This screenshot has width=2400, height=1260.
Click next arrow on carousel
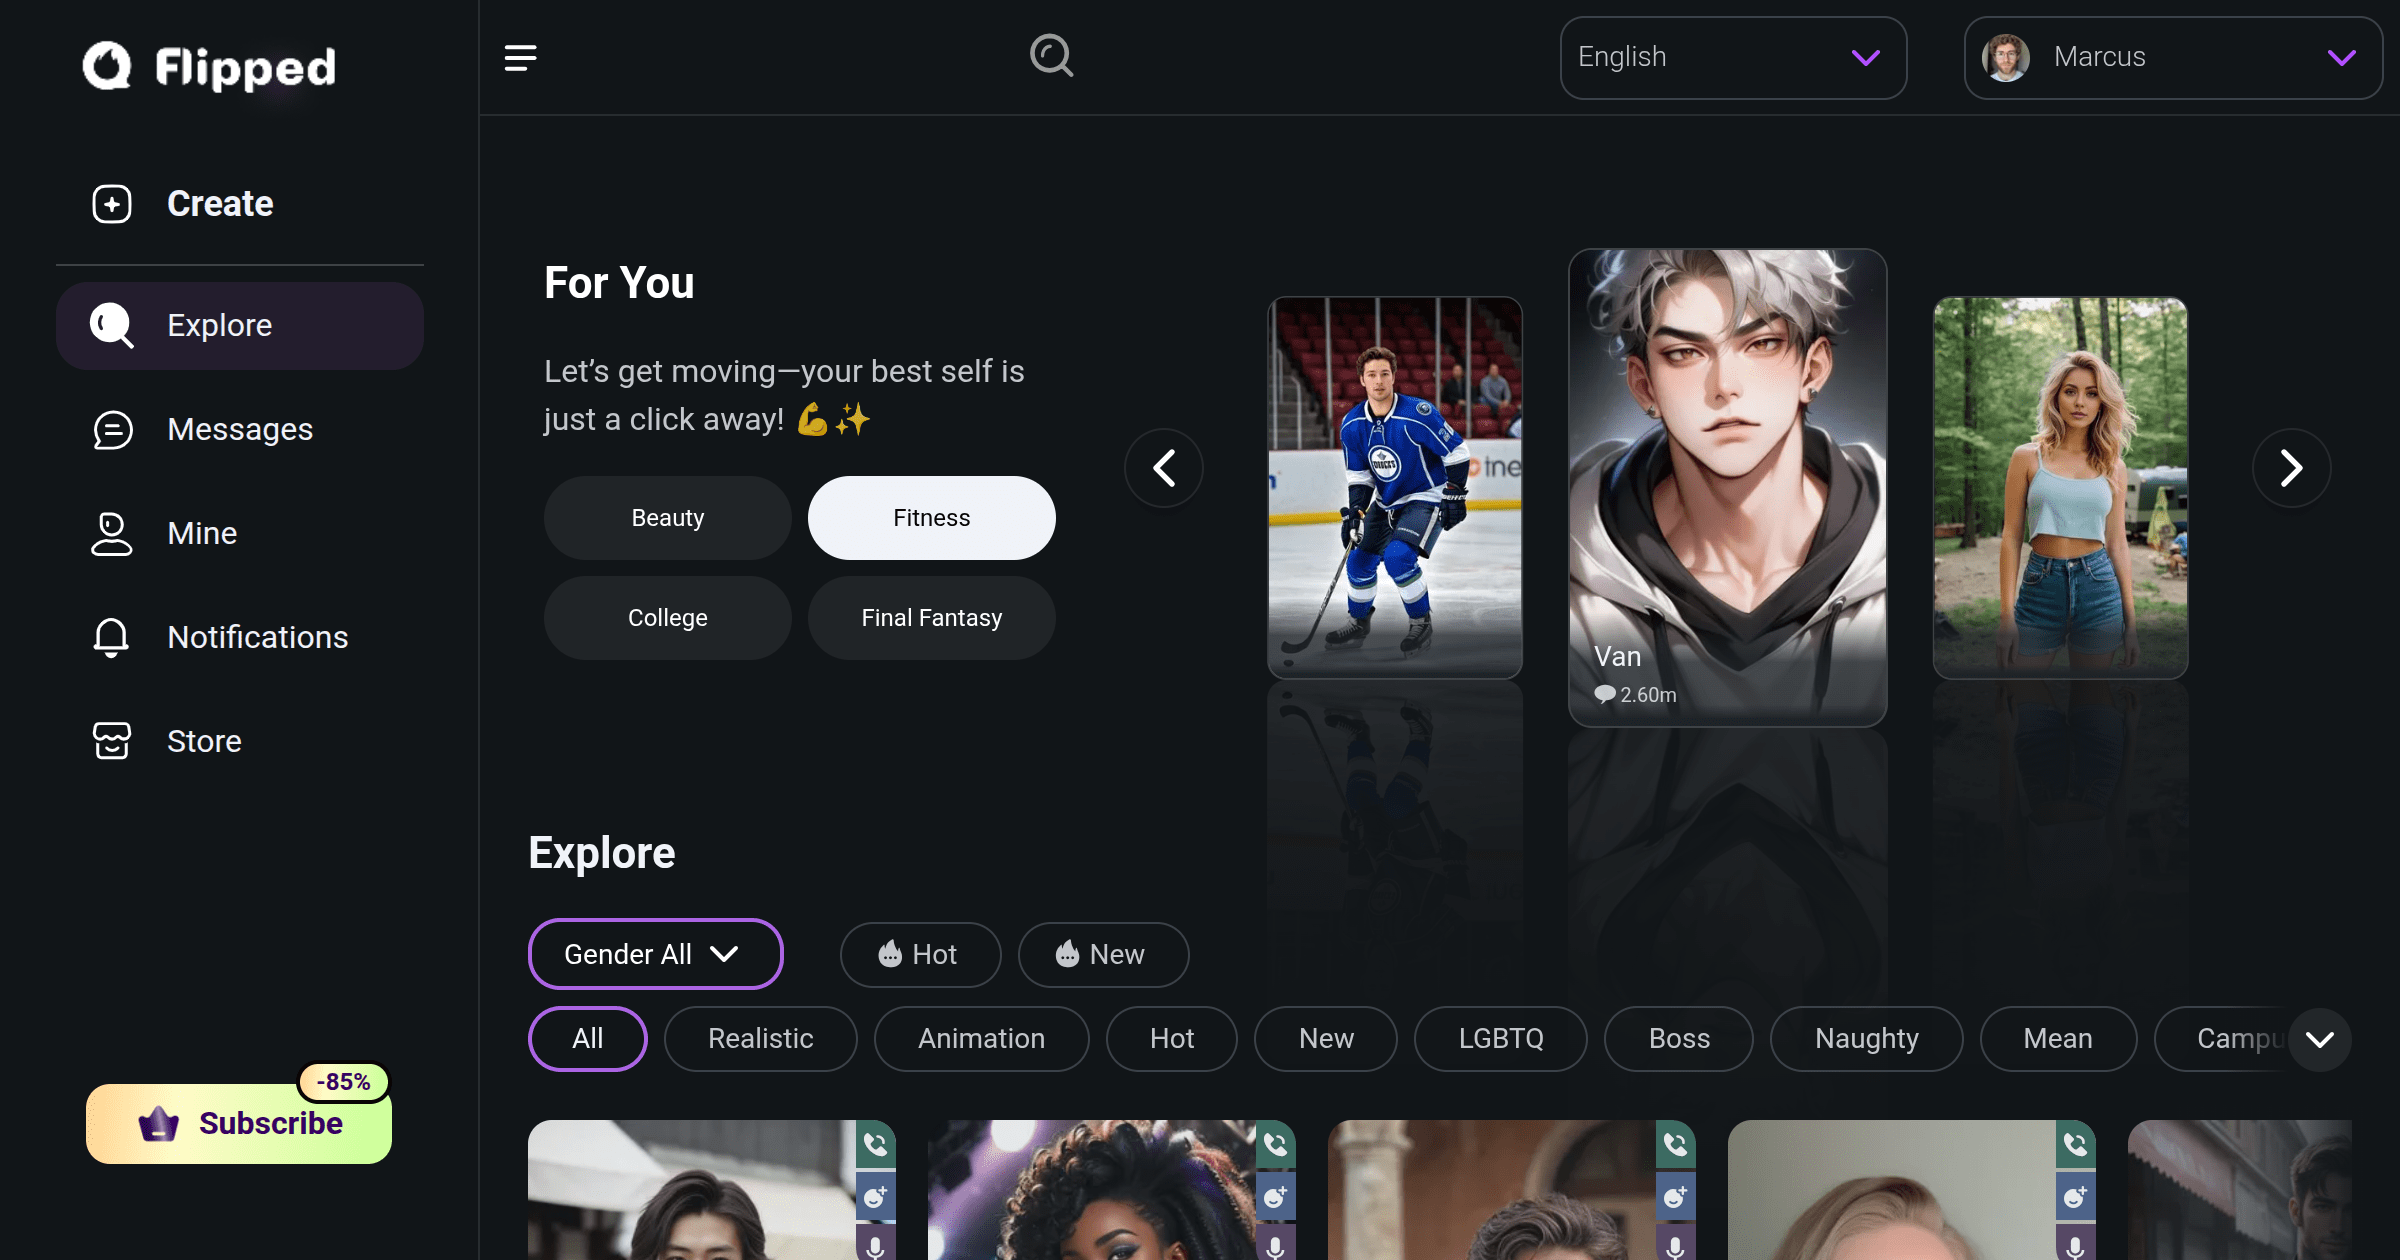pyautogui.click(x=2290, y=468)
